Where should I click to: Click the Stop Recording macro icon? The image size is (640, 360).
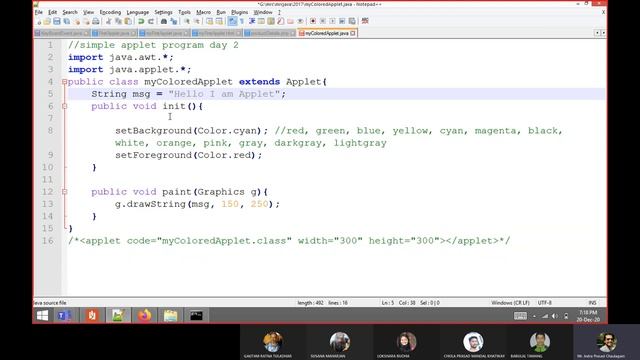coord(322,21)
